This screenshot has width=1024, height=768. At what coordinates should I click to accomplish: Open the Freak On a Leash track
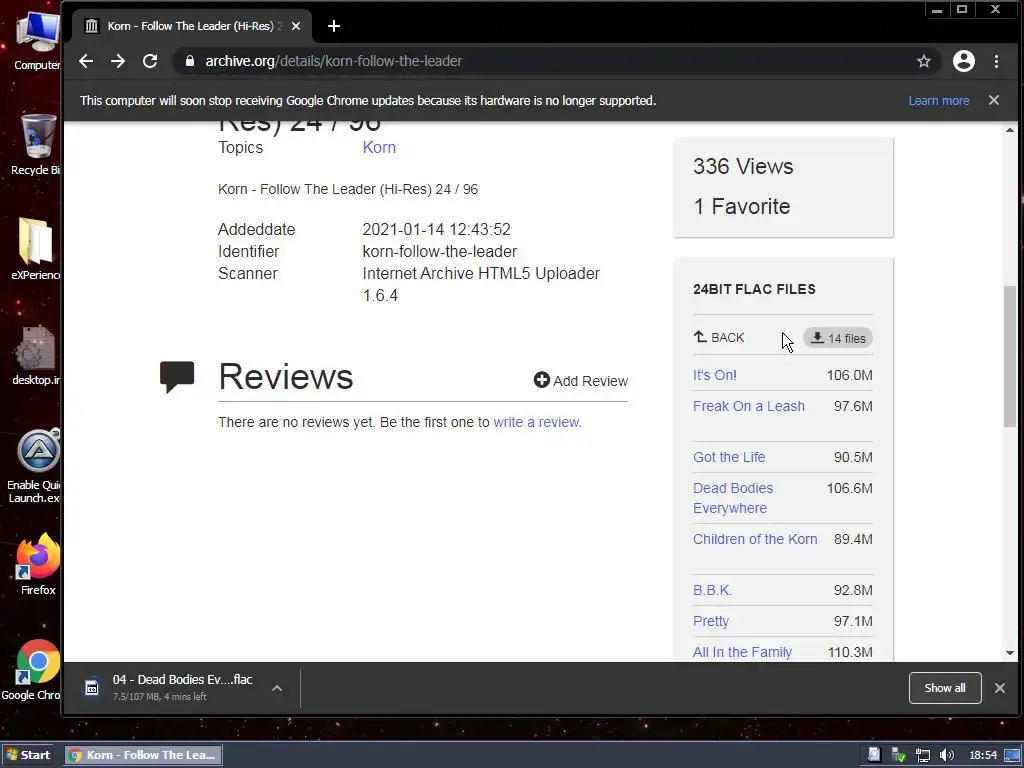click(x=748, y=406)
